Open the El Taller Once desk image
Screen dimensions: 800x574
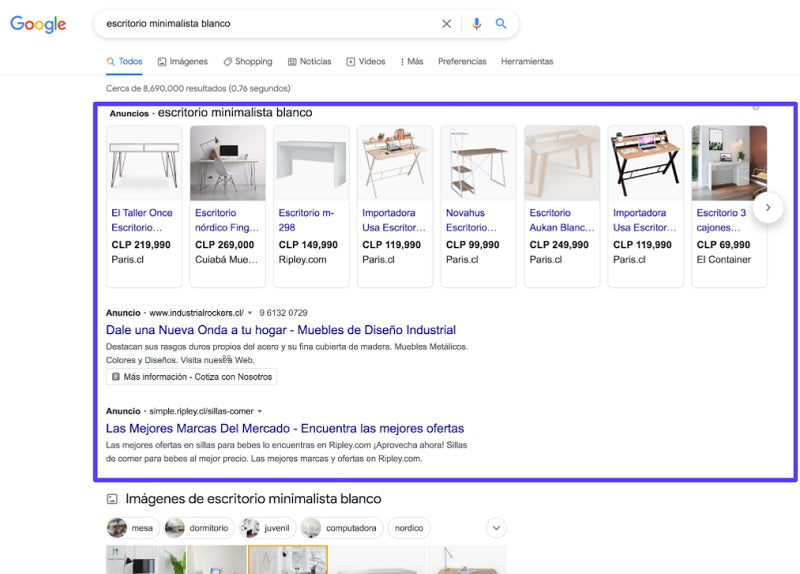tap(144, 163)
